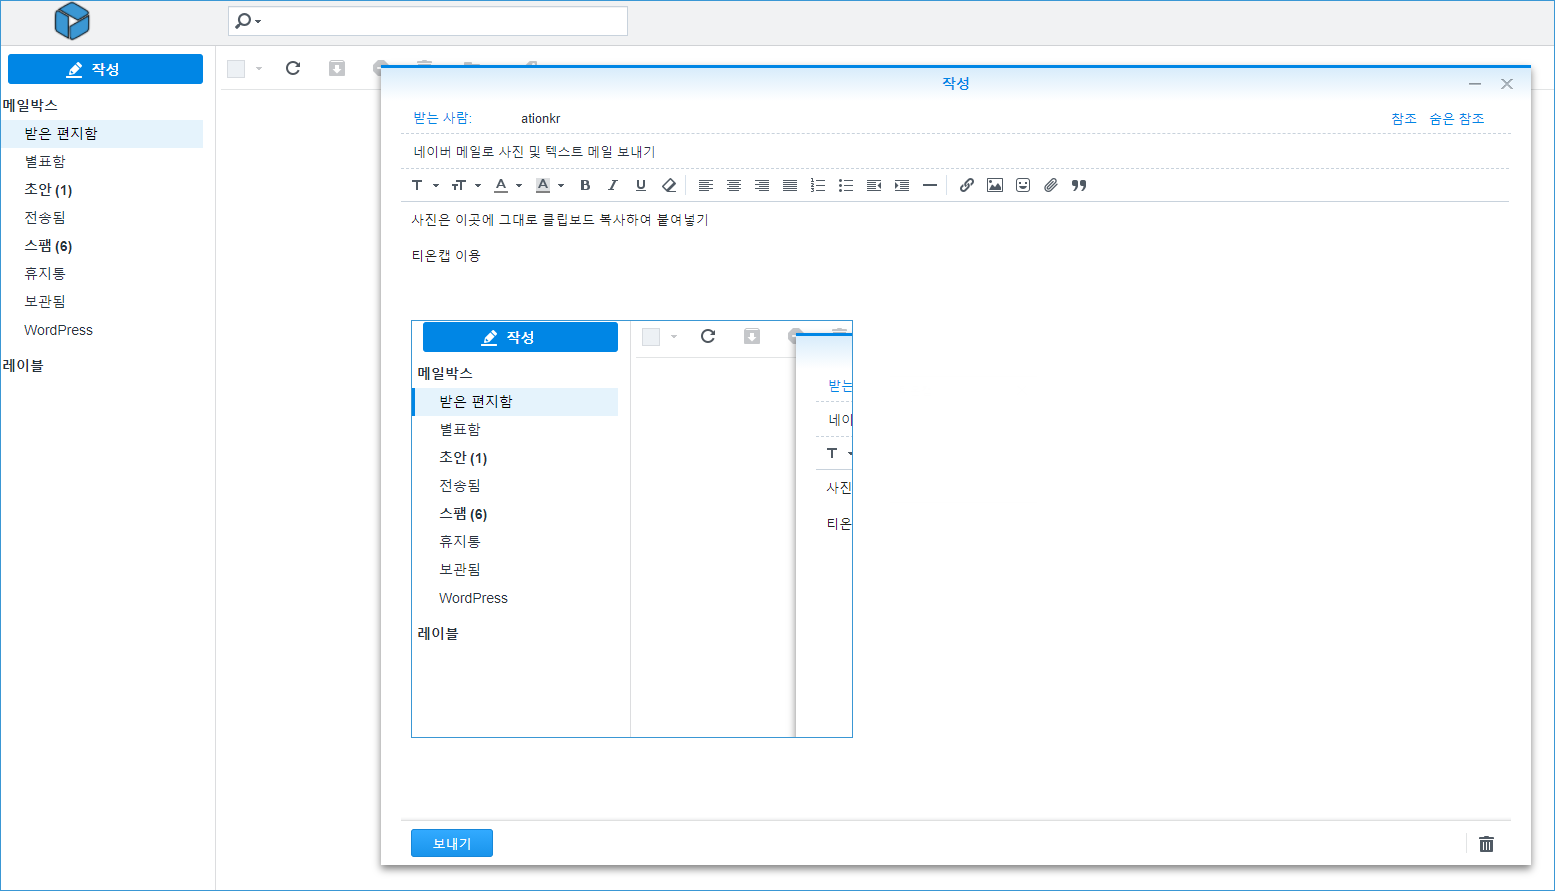Open the search options magnifier dropdown

tap(248, 21)
